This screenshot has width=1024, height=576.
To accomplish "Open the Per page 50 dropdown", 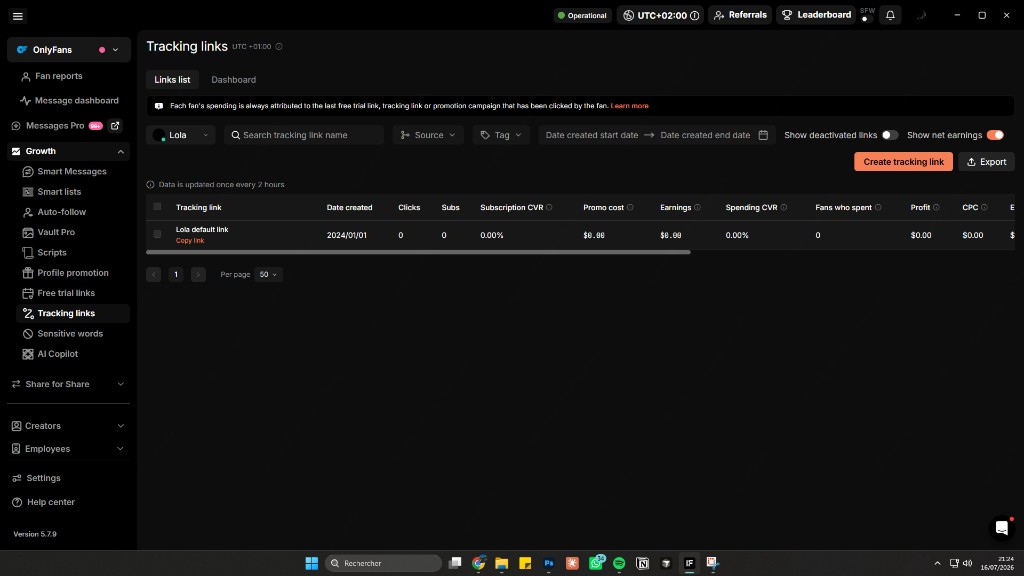I will click(268, 274).
